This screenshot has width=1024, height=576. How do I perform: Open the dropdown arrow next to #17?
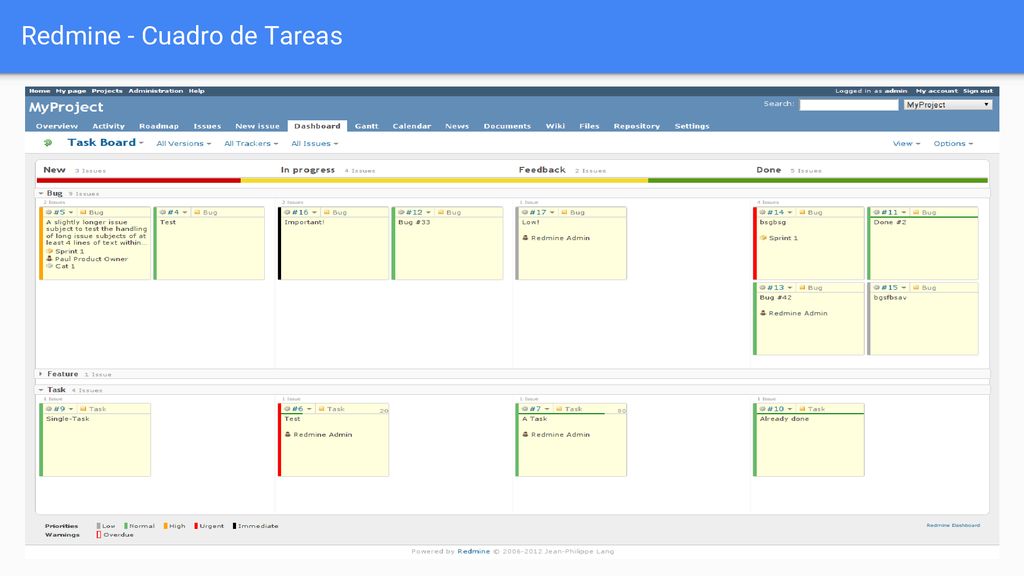pos(552,212)
